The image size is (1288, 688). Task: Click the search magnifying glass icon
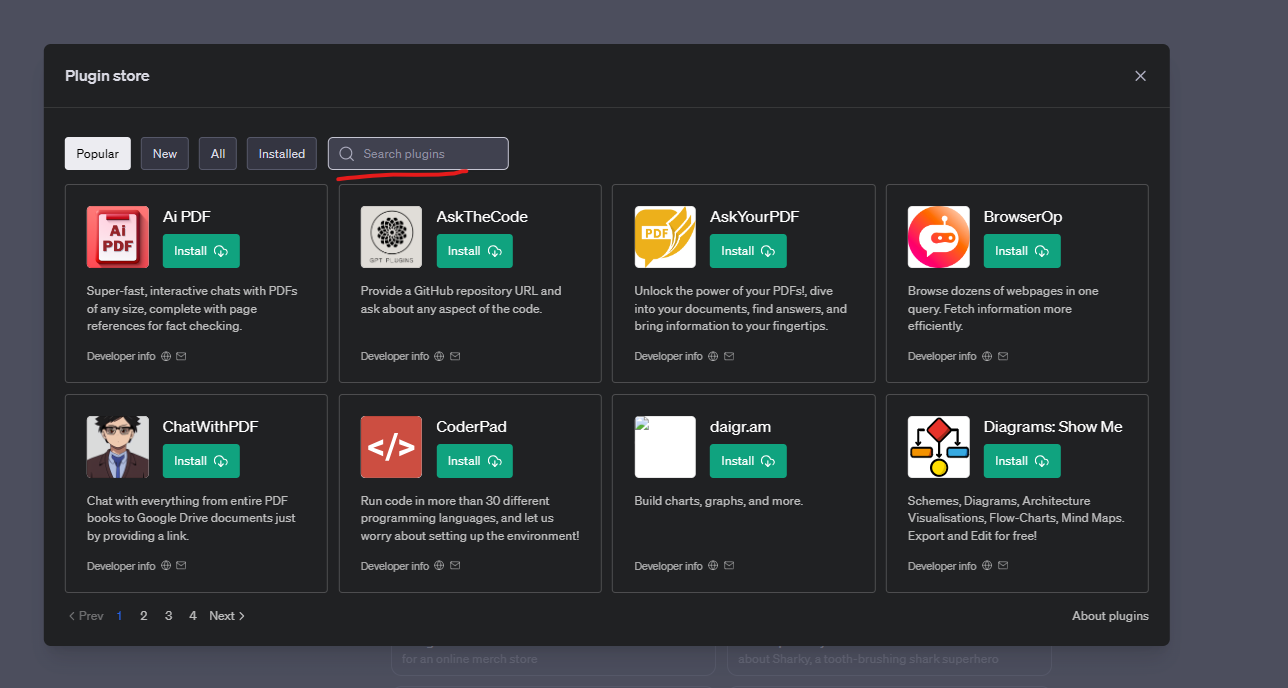[x=346, y=153]
